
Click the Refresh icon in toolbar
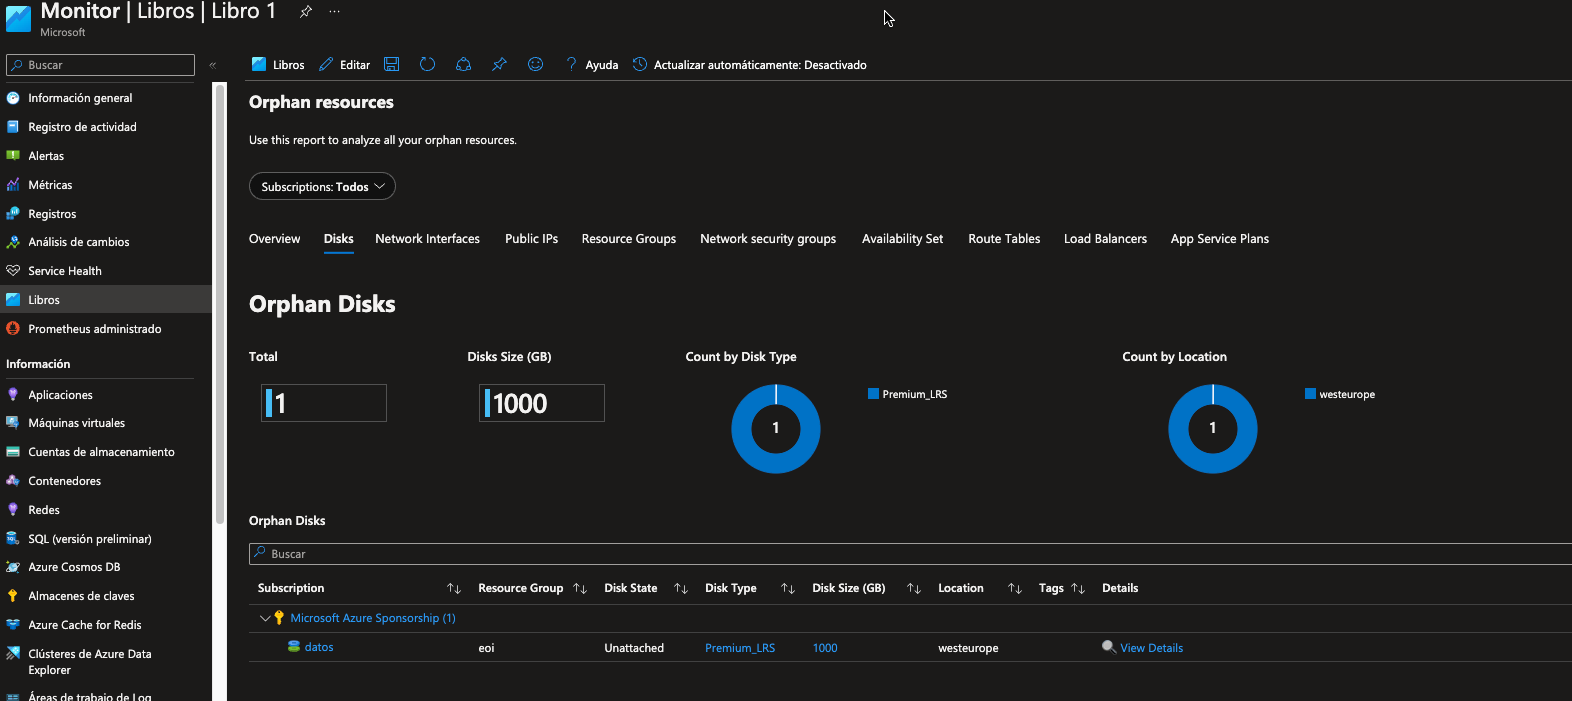[x=427, y=65]
